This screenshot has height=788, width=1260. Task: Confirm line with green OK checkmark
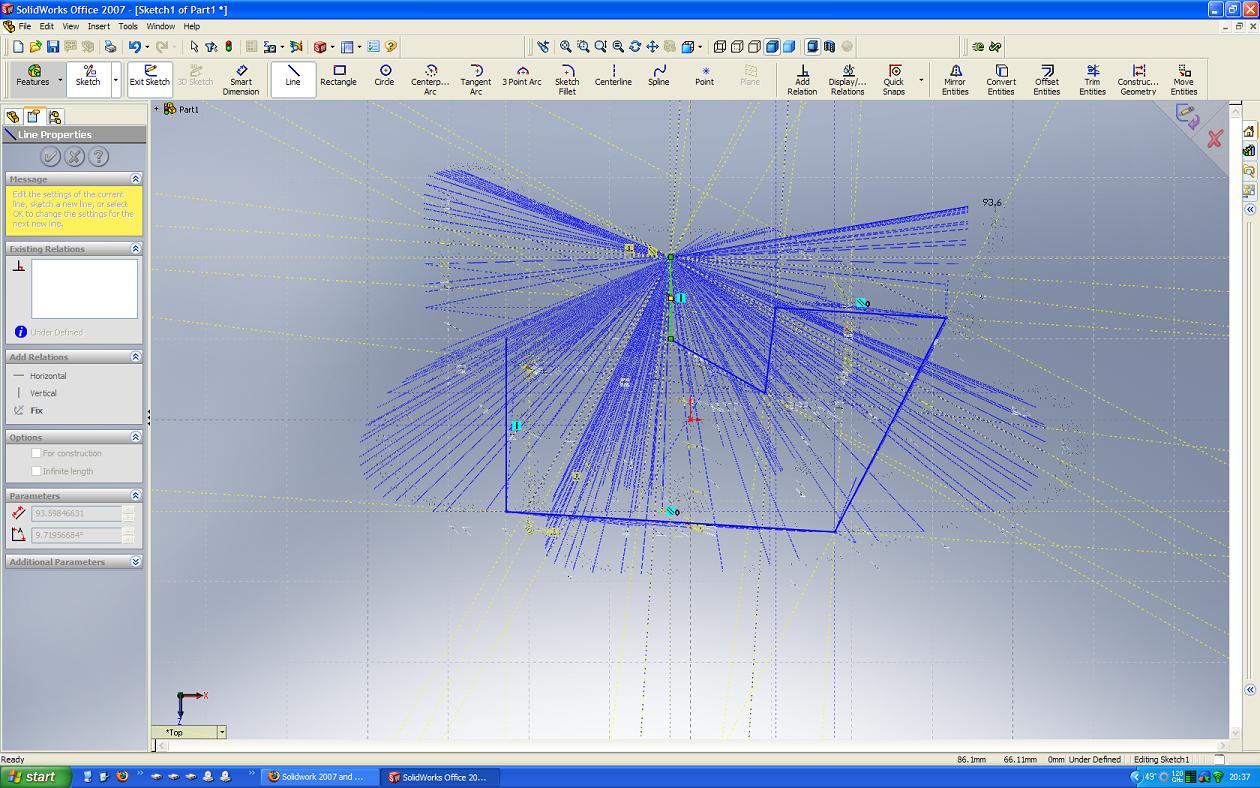(x=51, y=156)
